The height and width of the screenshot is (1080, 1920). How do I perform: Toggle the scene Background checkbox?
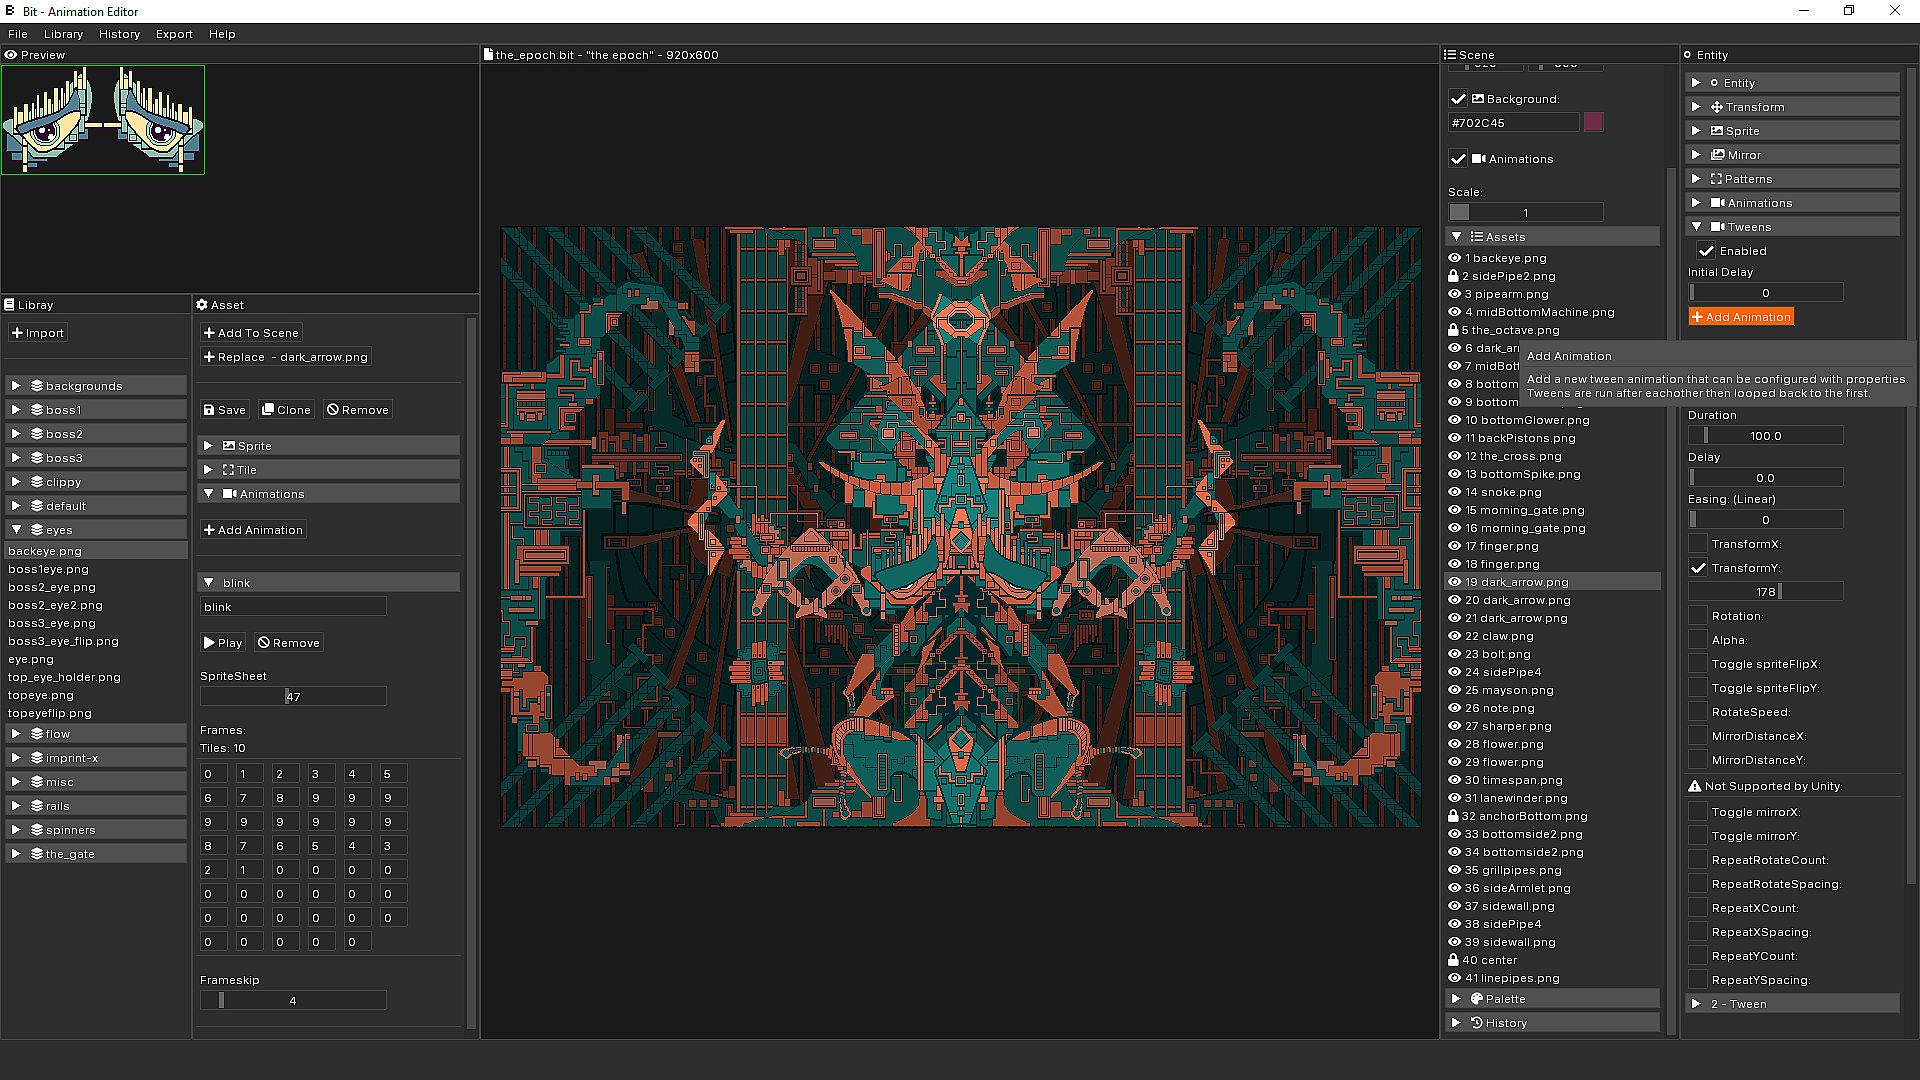[x=1458, y=99]
